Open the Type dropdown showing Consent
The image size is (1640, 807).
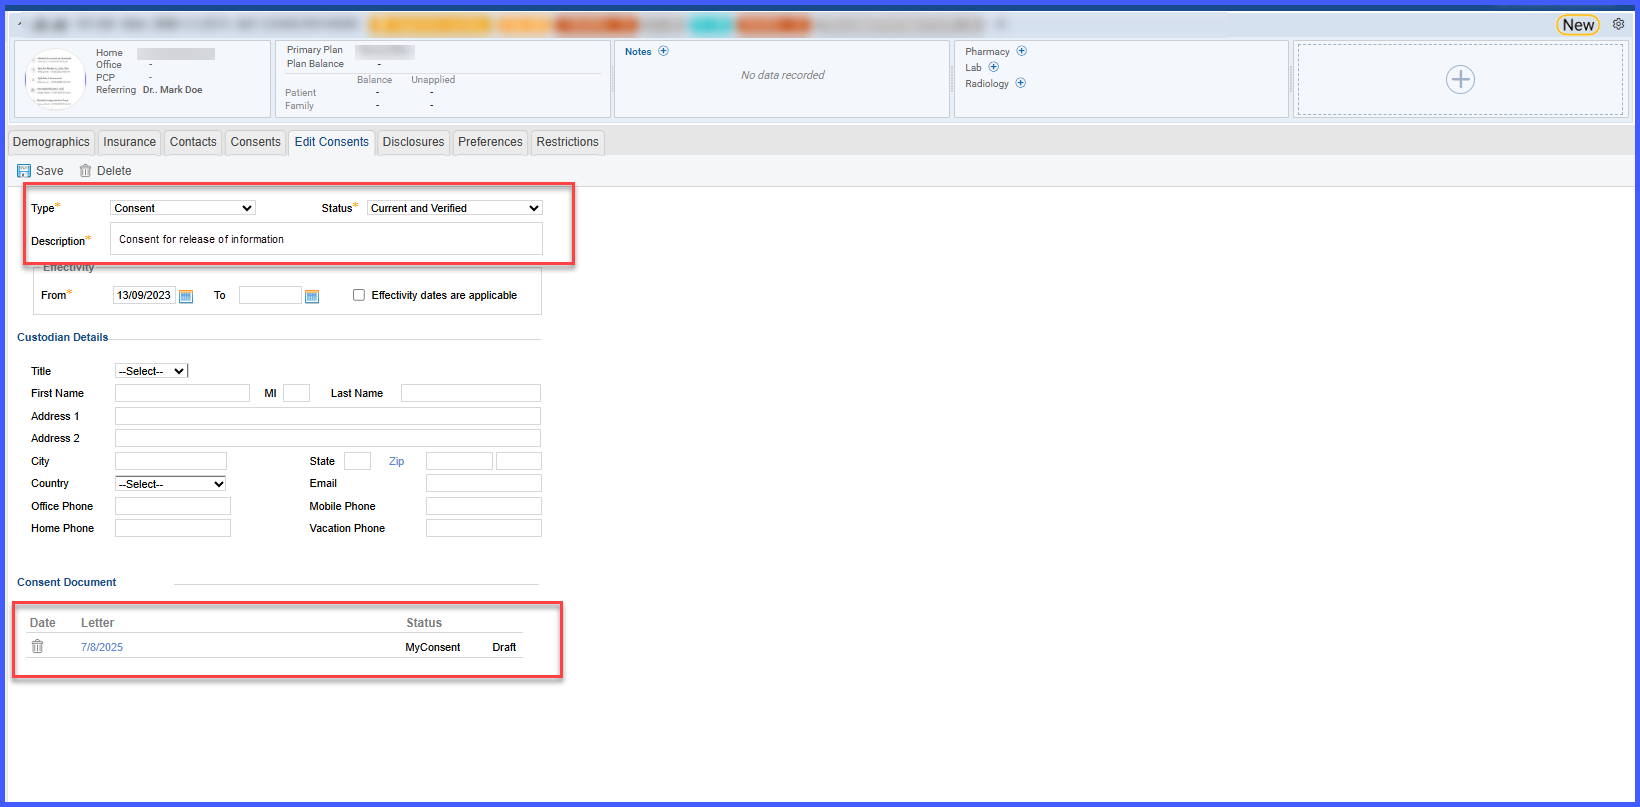click(183, 208)
